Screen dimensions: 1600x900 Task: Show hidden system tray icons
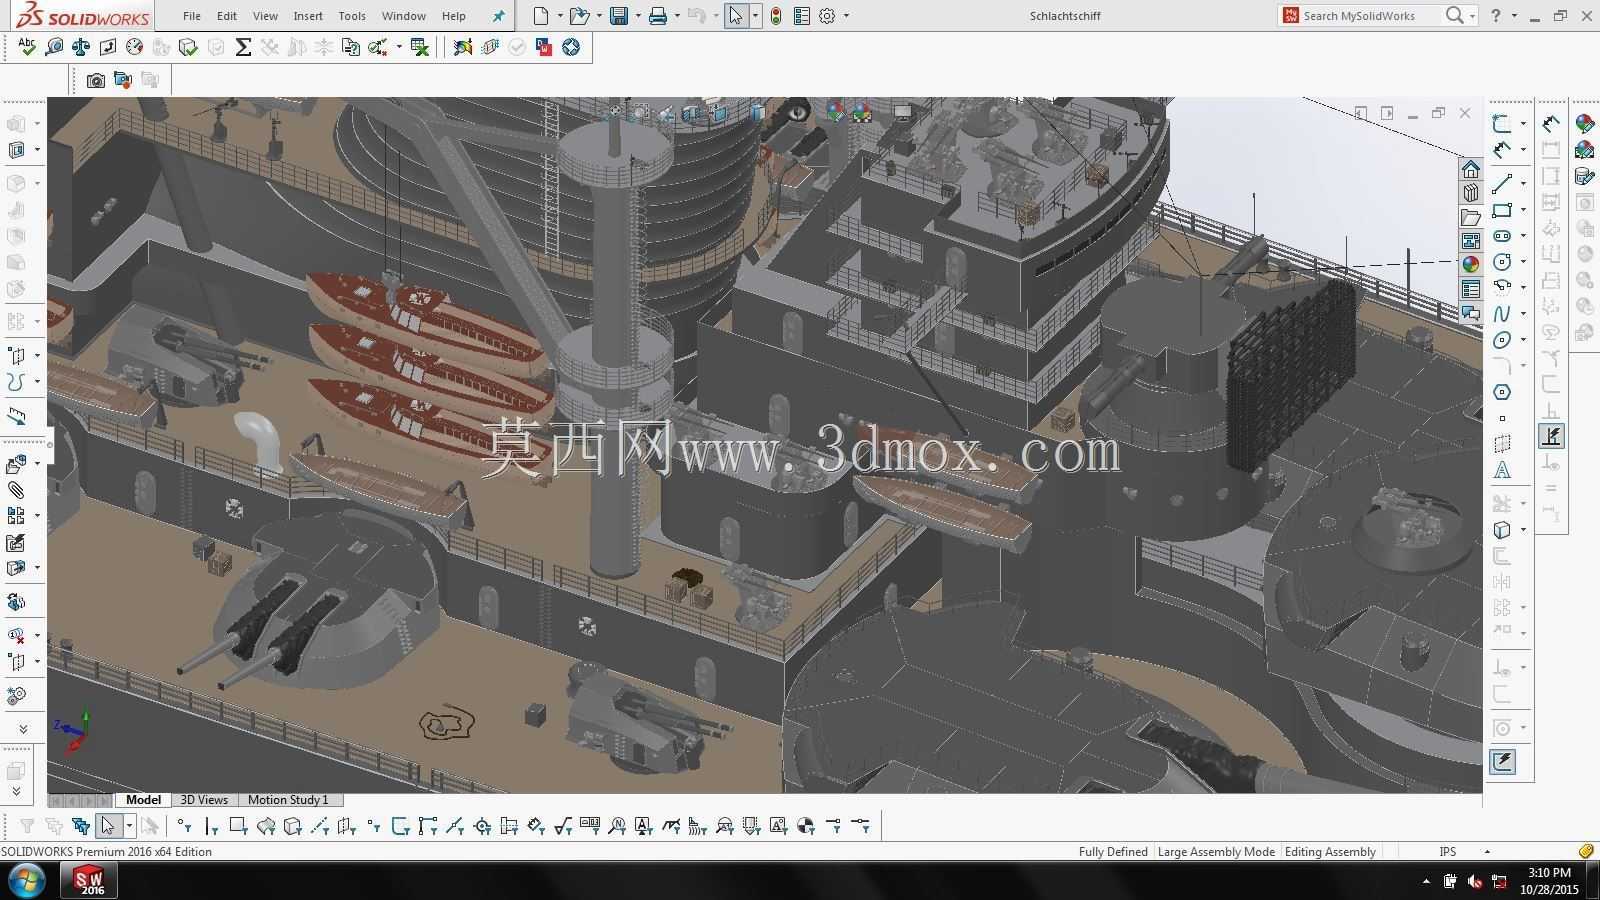pyautogui.click(x=1426, y=881)
